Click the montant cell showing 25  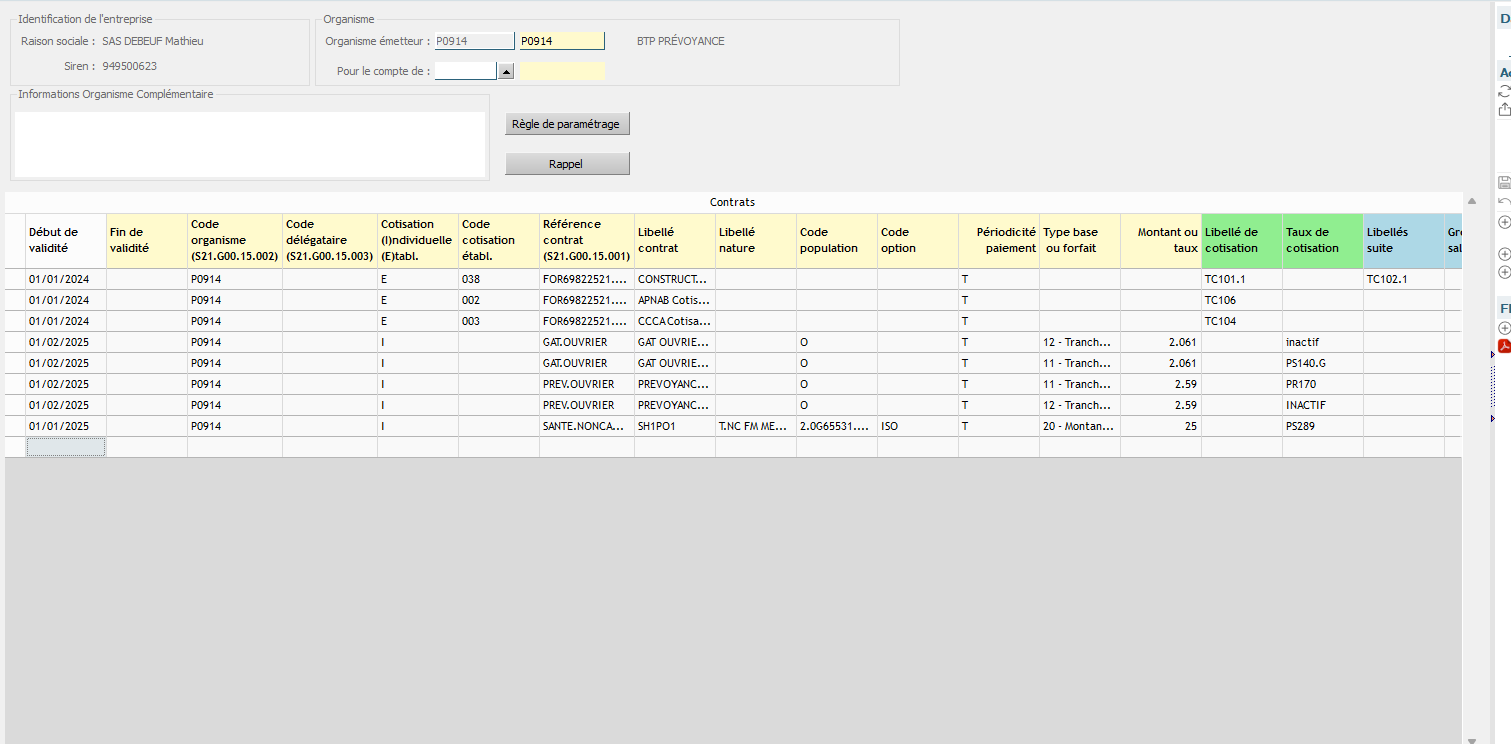[1160, 426]
